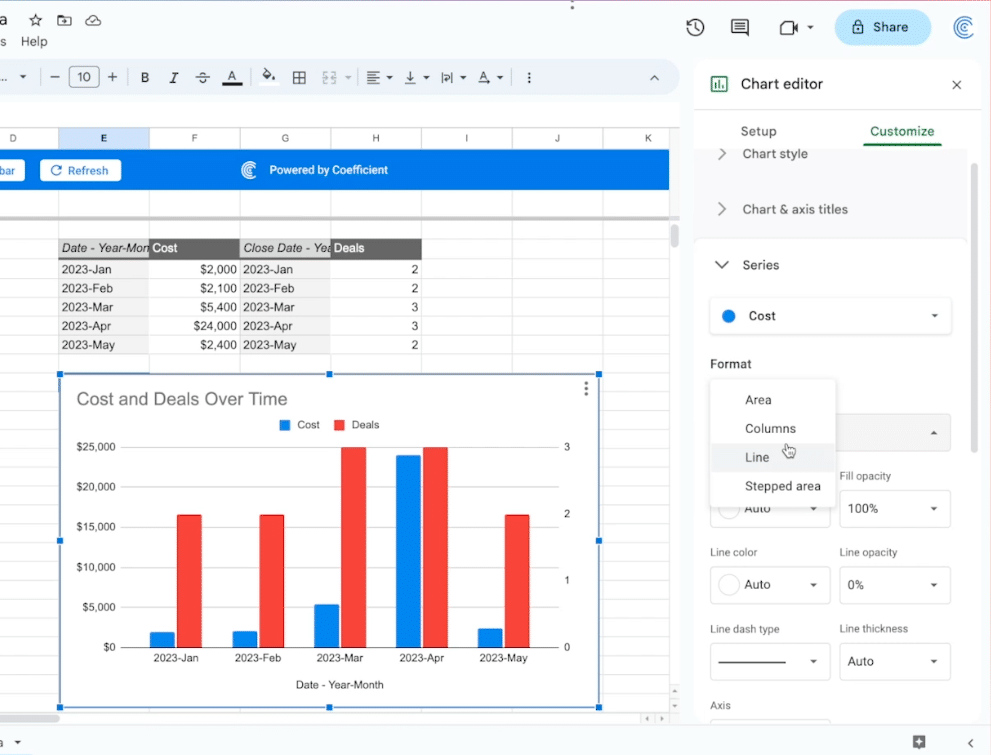991x755 pixels.
Task: Apply strikethrough formatting
Action: coord(202,77)
